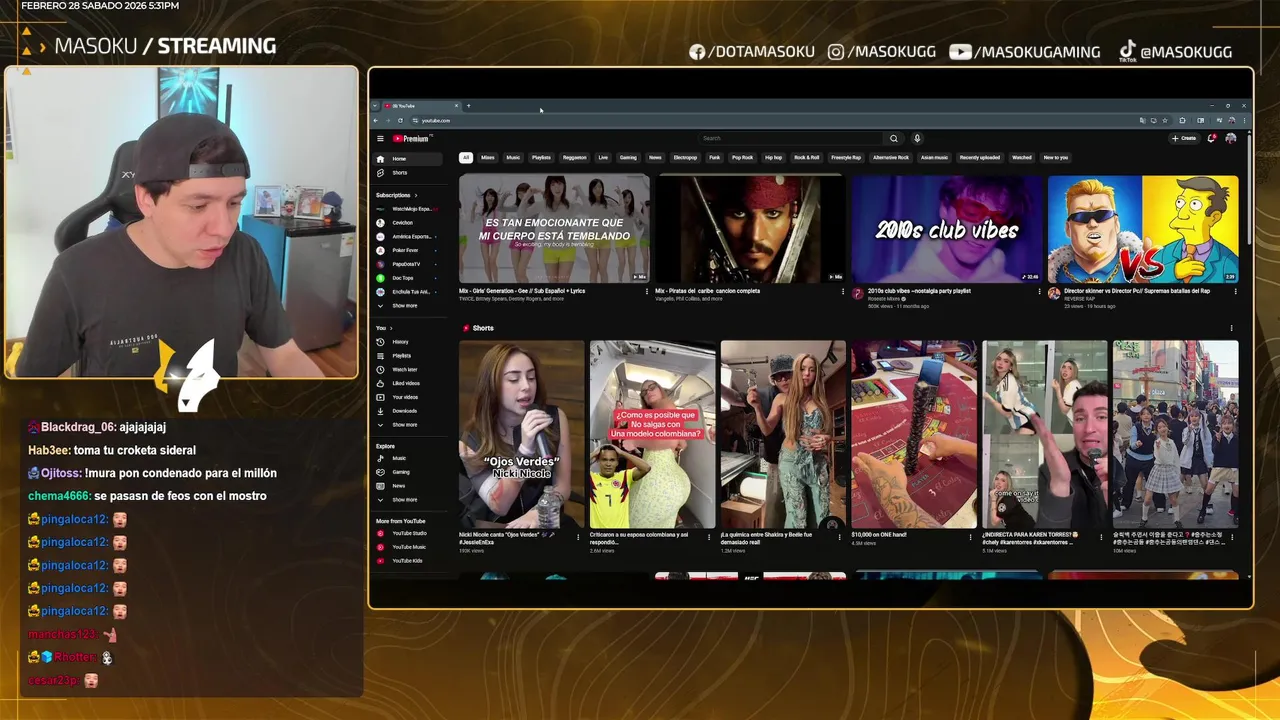The image size is (1280, 720).
Task: Click the search magnifier button
Action: click(x=894, y=139)
